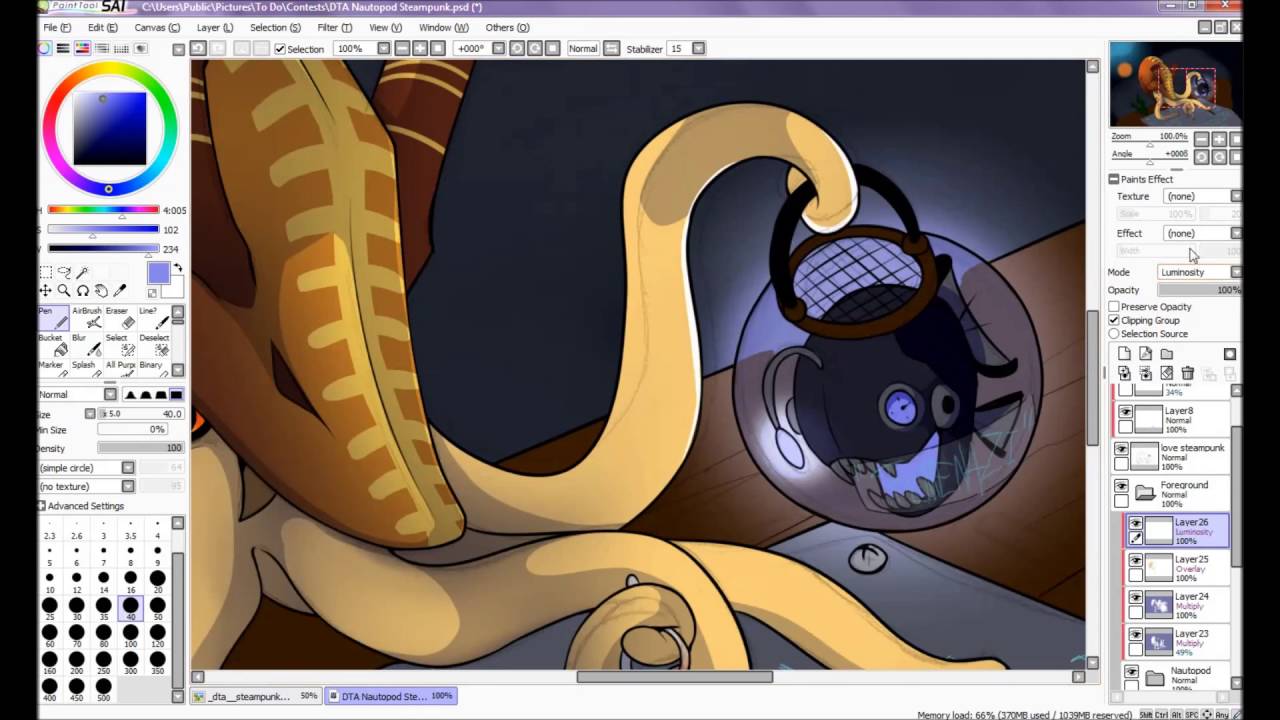Open the brush blending mode Normal dropdown
Screen dimensions: 1280x720
point(78,394)
